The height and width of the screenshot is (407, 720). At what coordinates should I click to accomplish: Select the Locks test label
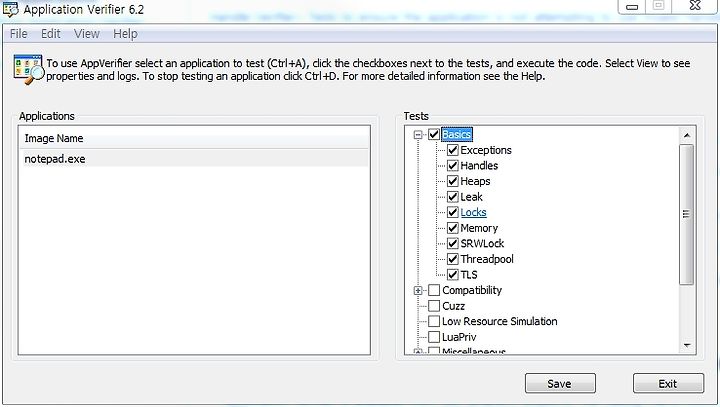(473, 212)
